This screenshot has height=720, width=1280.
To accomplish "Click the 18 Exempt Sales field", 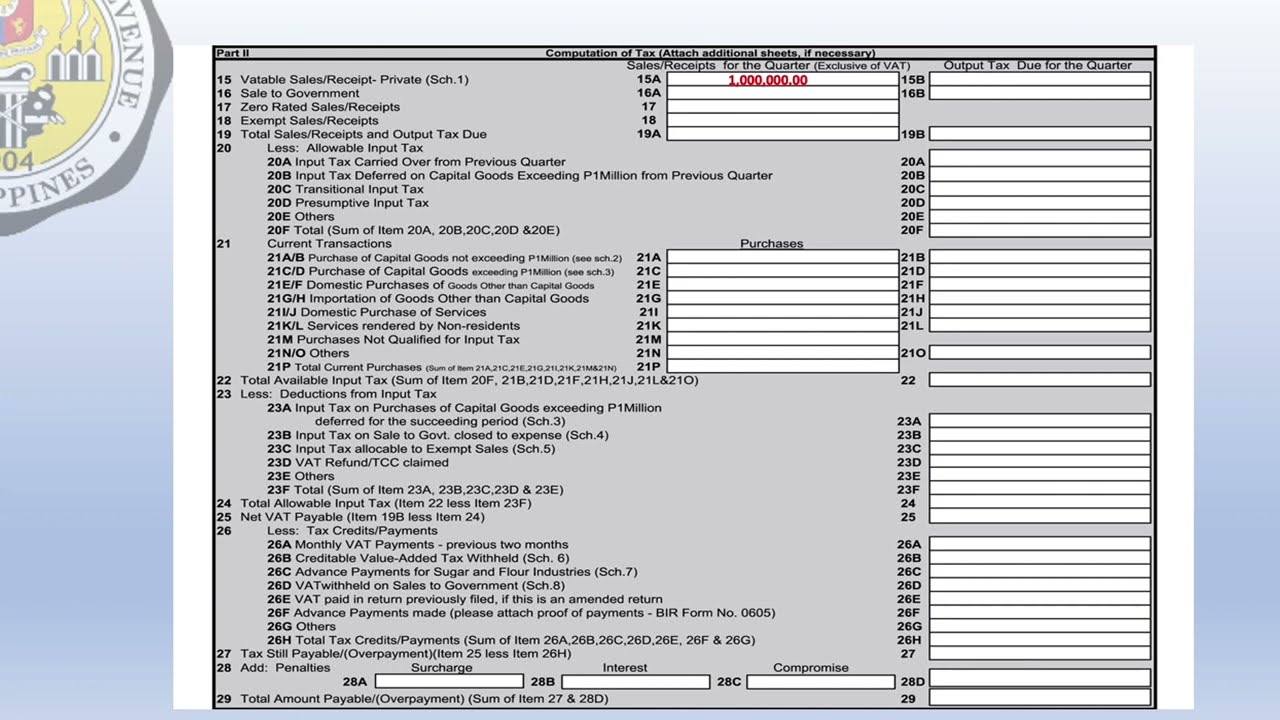I will 783,120.
